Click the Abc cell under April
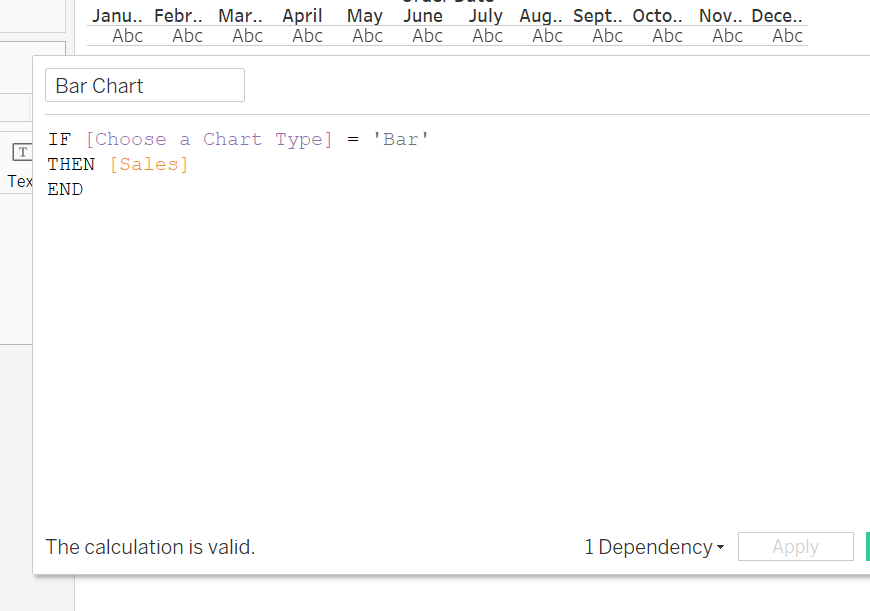 (307, 36)
